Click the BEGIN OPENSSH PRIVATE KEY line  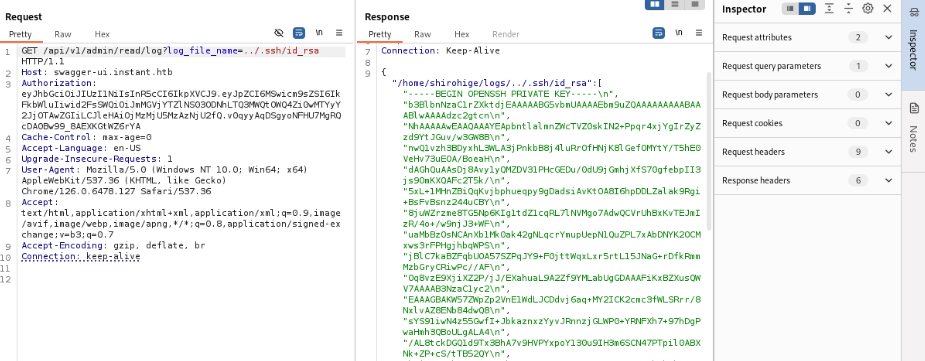(x=510, y=94)
